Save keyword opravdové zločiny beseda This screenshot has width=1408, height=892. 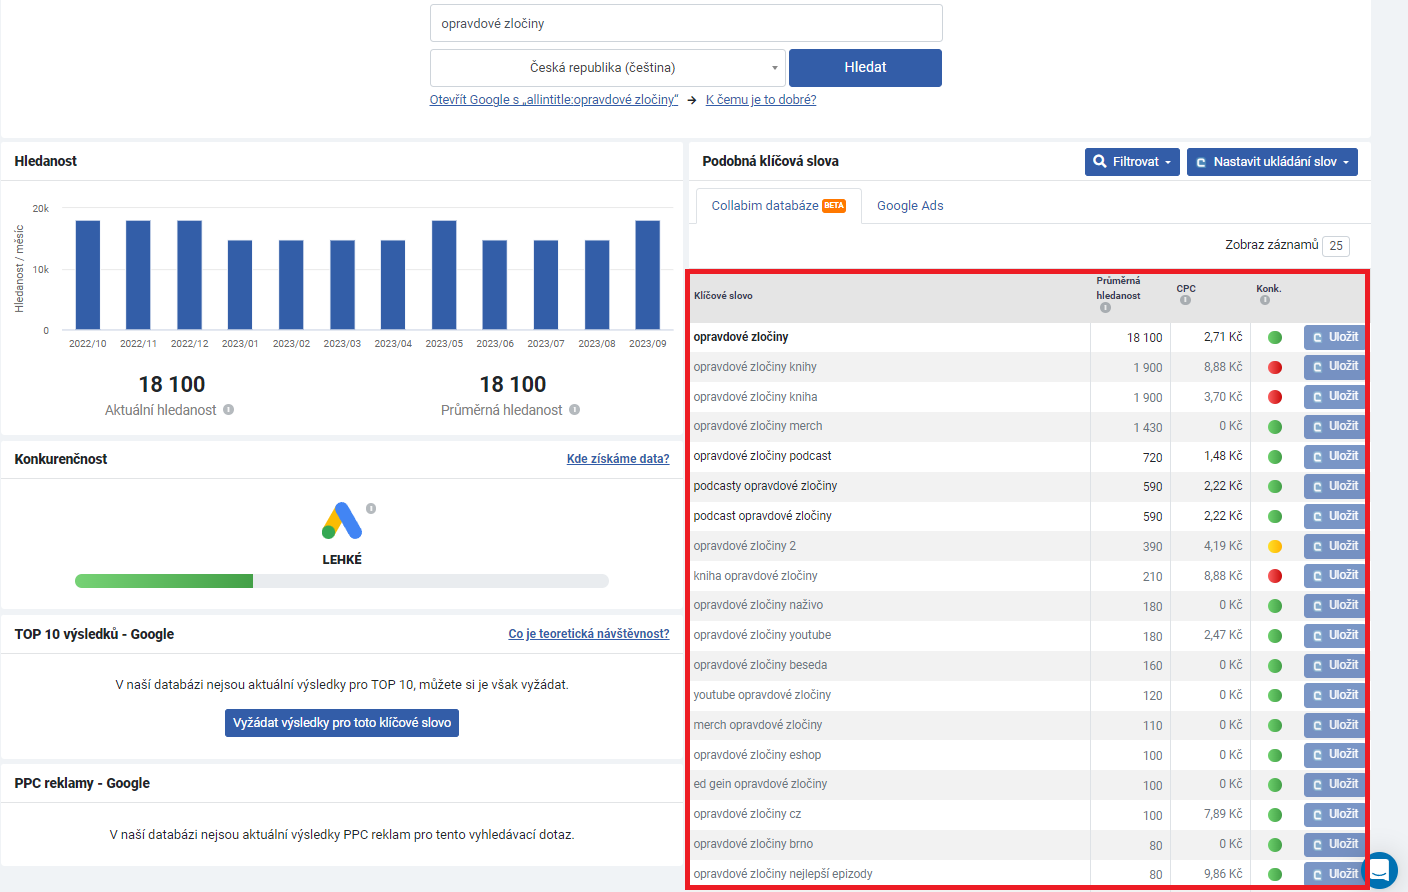(1334, 666)
